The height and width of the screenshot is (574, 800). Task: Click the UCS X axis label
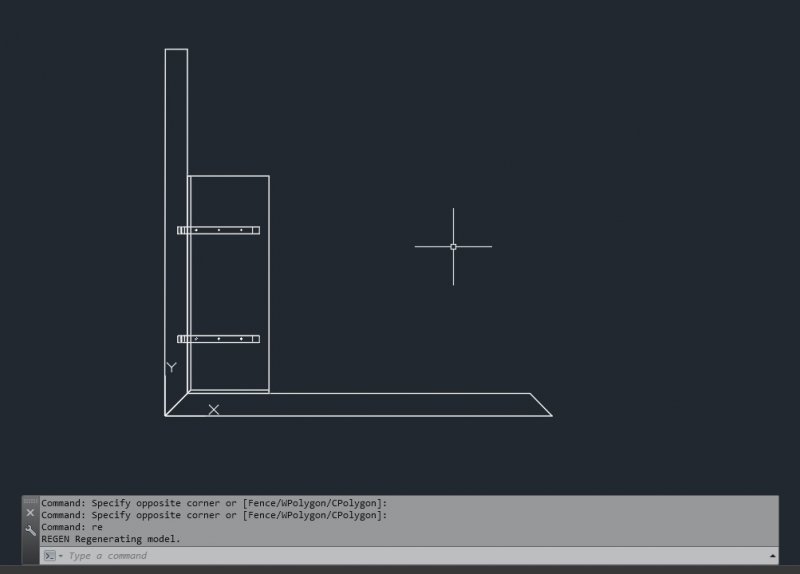tap(214, 410)
